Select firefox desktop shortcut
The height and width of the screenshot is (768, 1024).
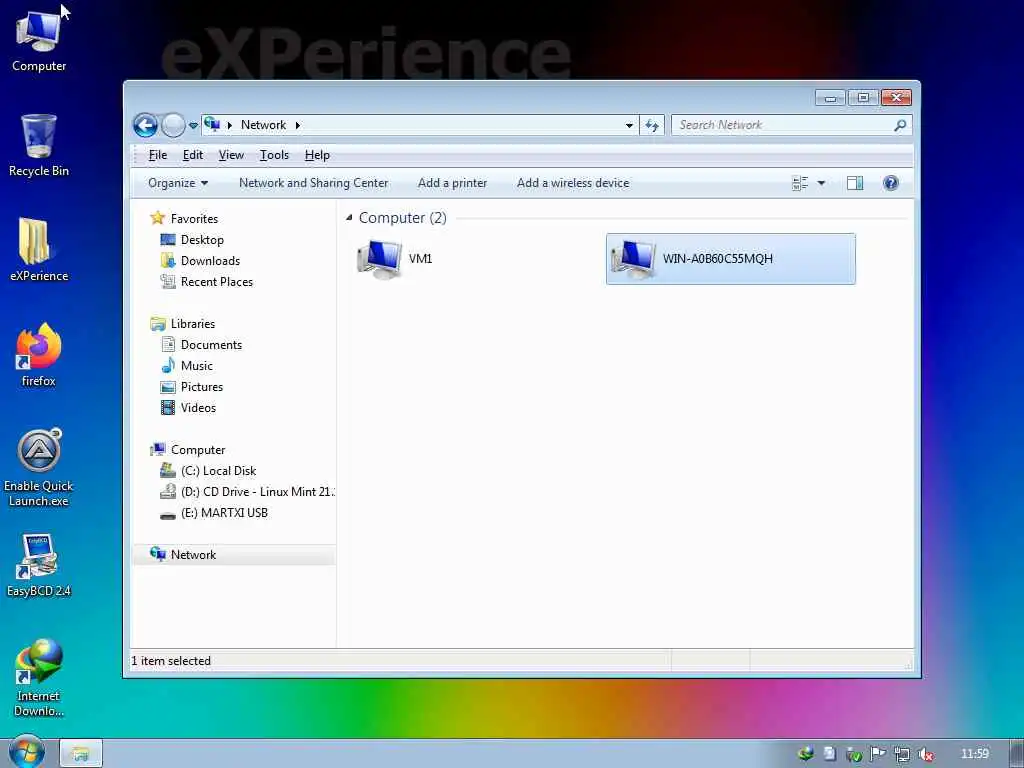[39, 356]
